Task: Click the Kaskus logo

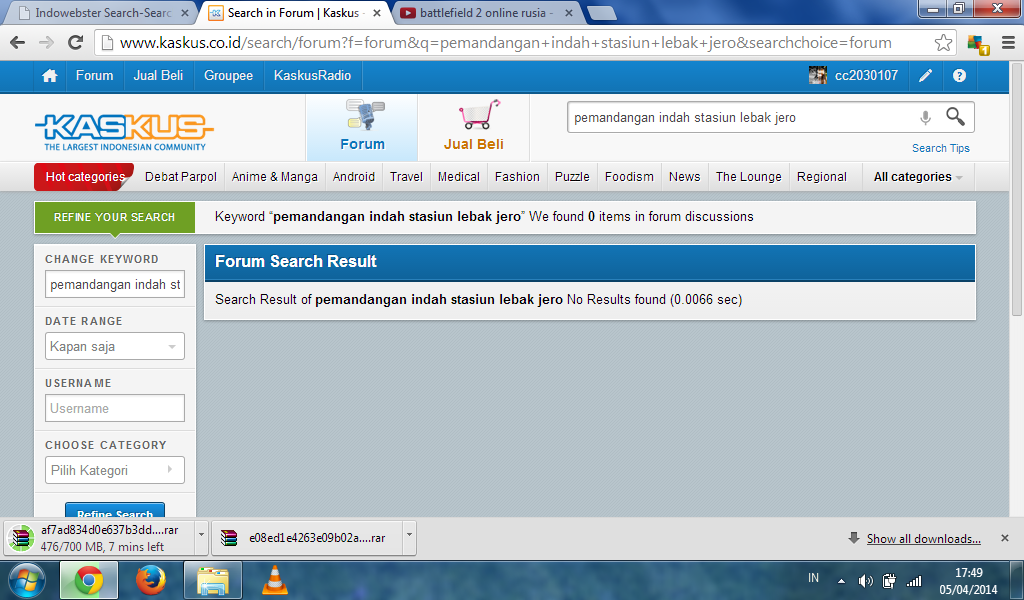Action: click(x=124, y=132)
